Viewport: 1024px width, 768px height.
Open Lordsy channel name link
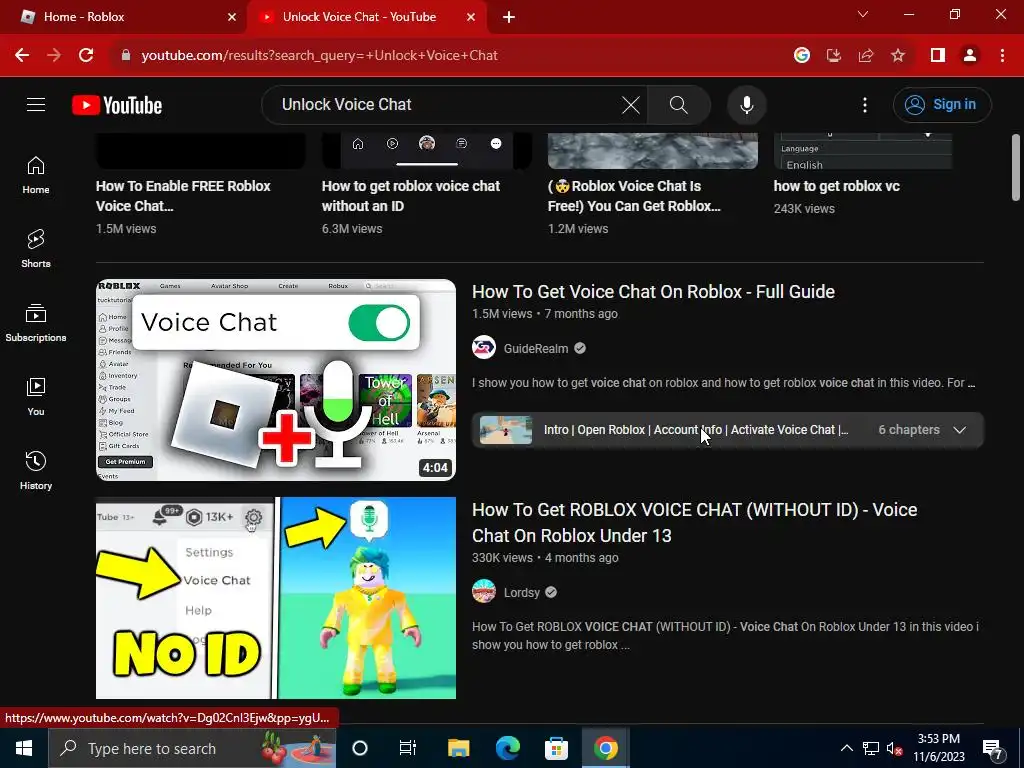tap(521, 592)
